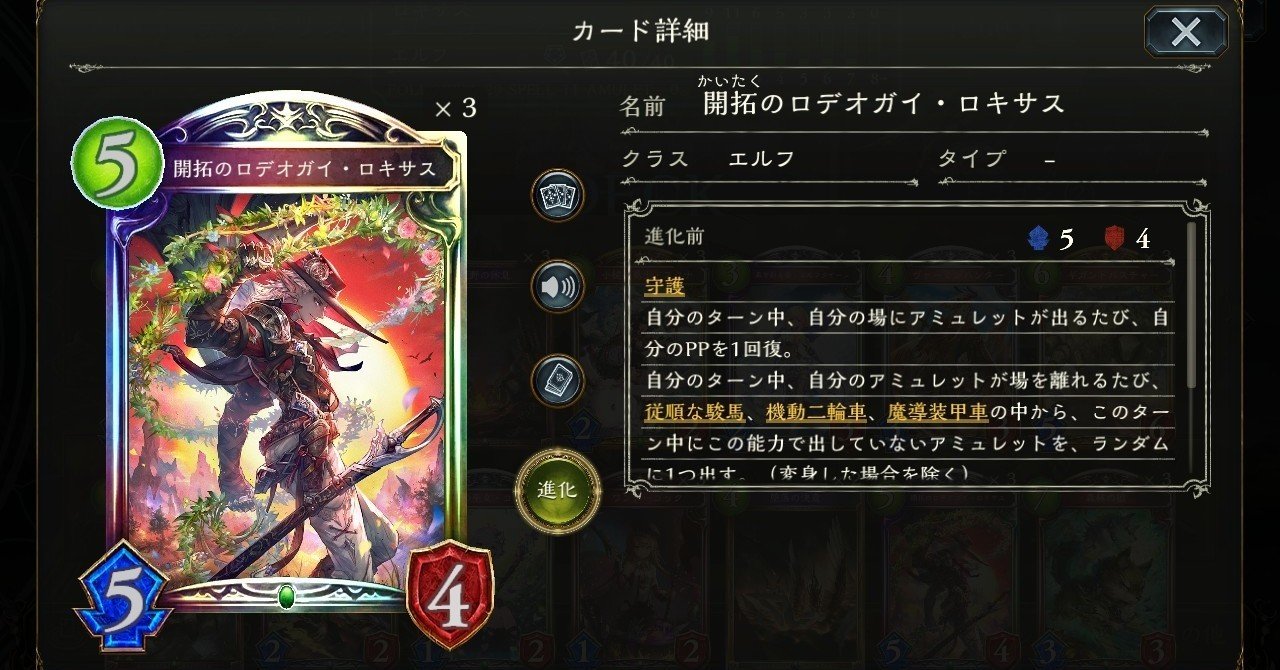1280x670 pixels.
Task: Click the タイプ type field
Action: coord(1071,160)
